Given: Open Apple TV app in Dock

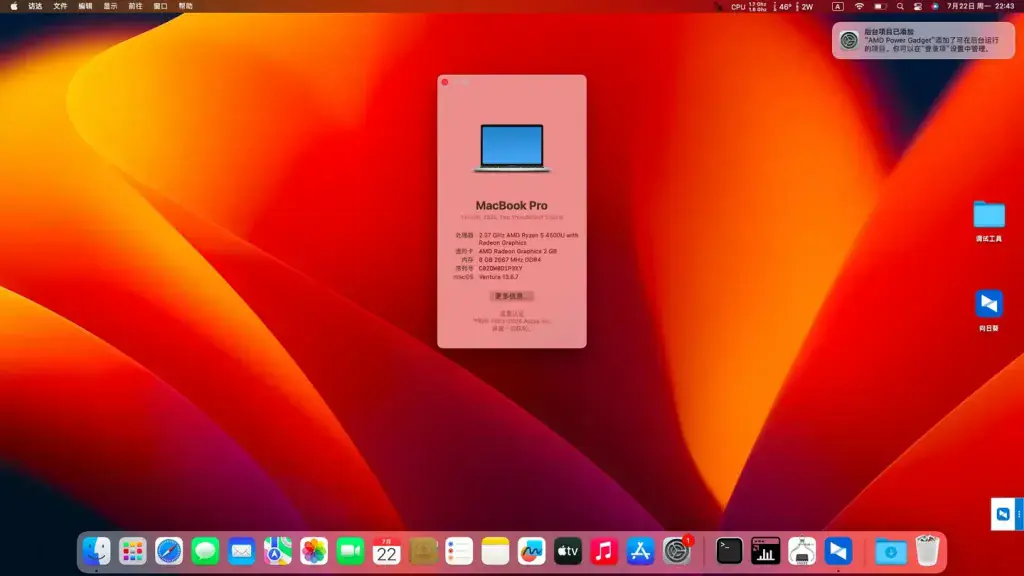Looking at the screenshot, I should 568,552.
